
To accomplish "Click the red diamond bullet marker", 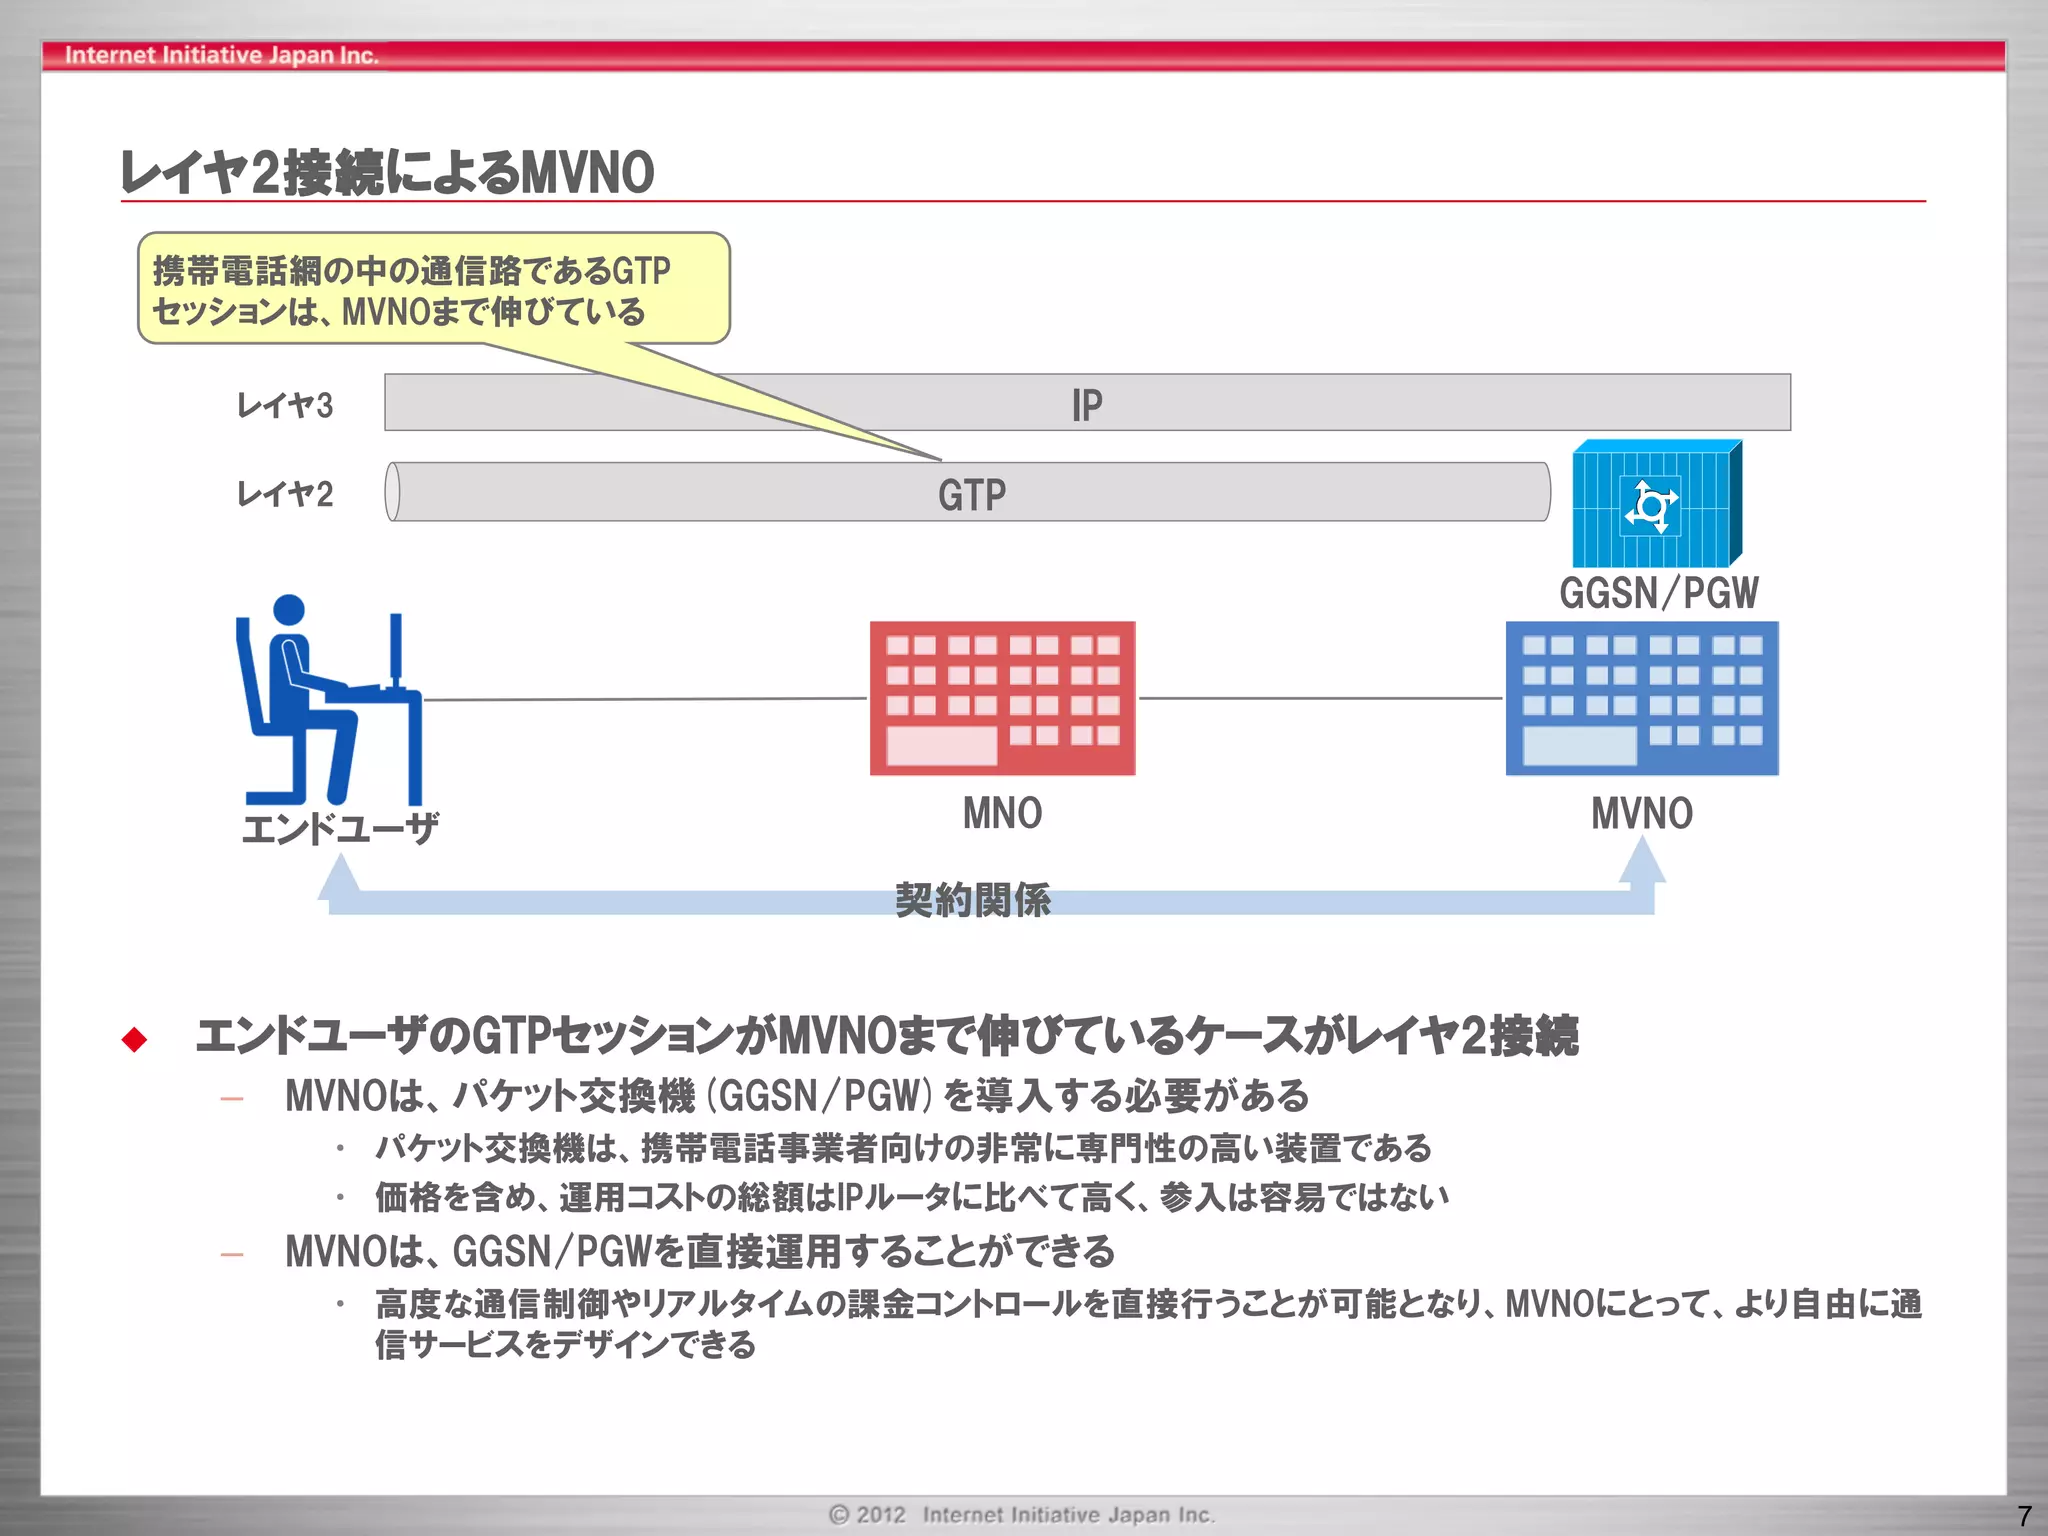I will pos(134,1039).
